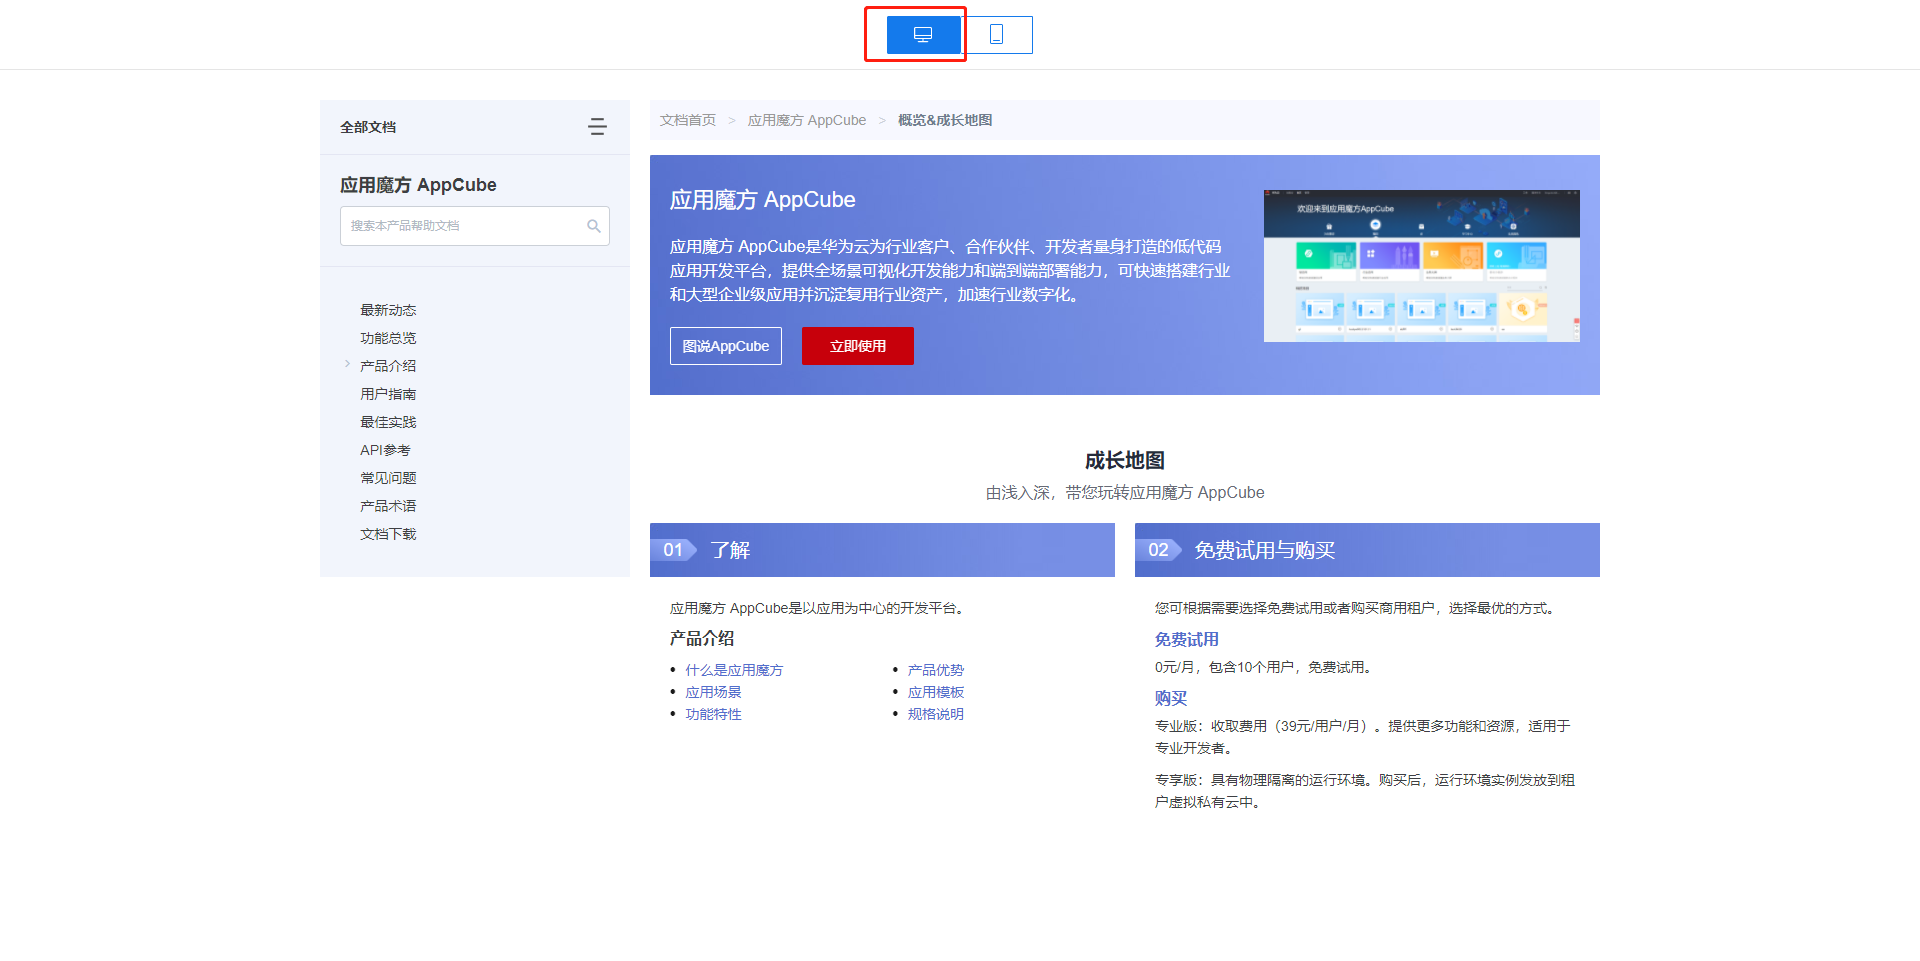Click the 02 免费试用与购买 section header
The height and width of the screenshot is (961, 1920).
coord(1367,550)
